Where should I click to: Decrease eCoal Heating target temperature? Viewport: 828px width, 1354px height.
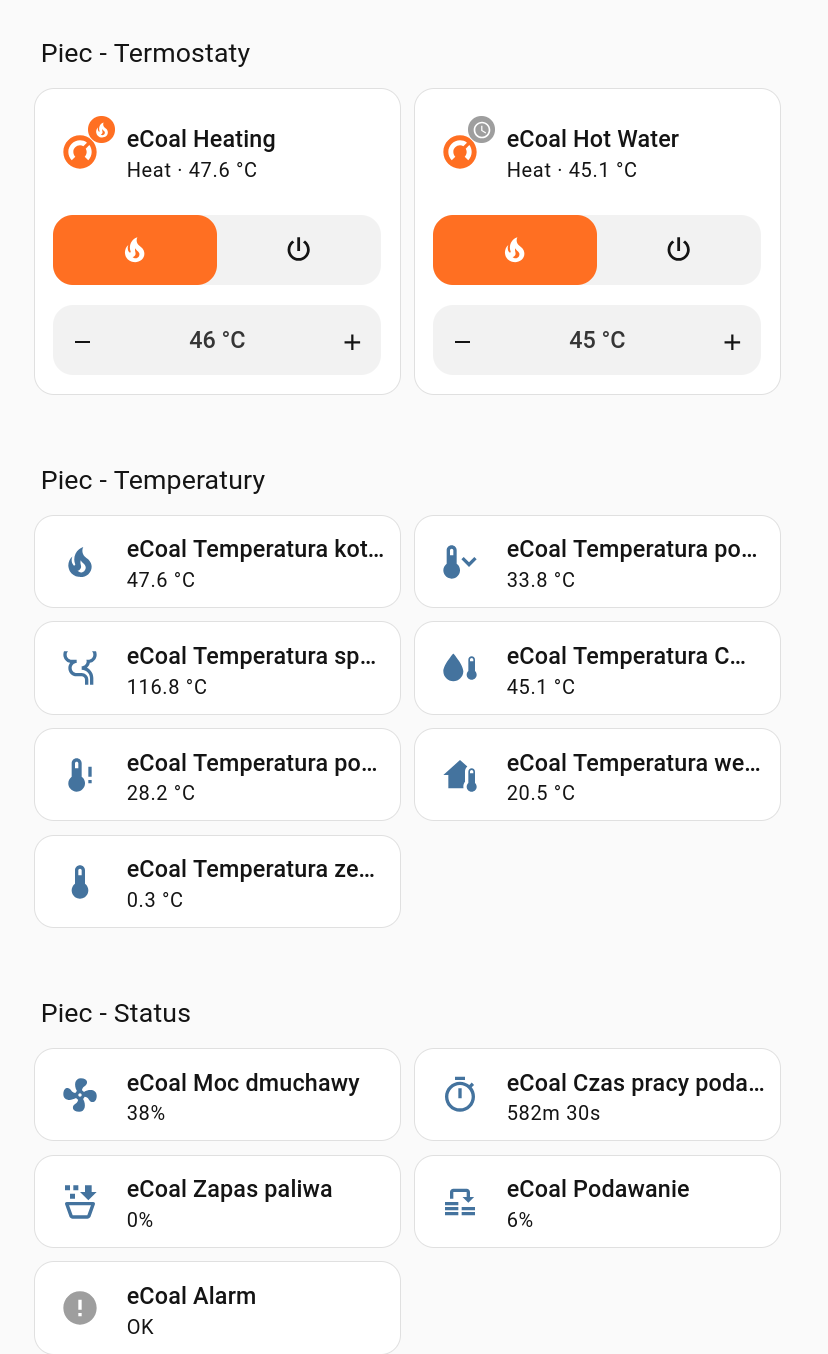(83, 342)
